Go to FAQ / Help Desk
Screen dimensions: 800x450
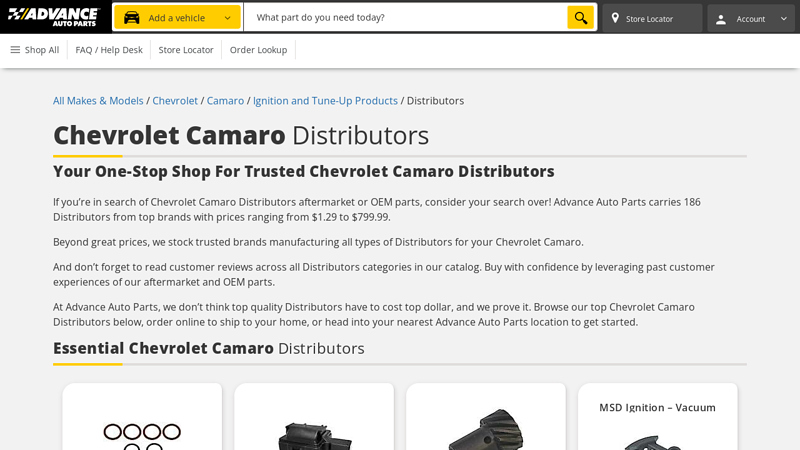109,50
